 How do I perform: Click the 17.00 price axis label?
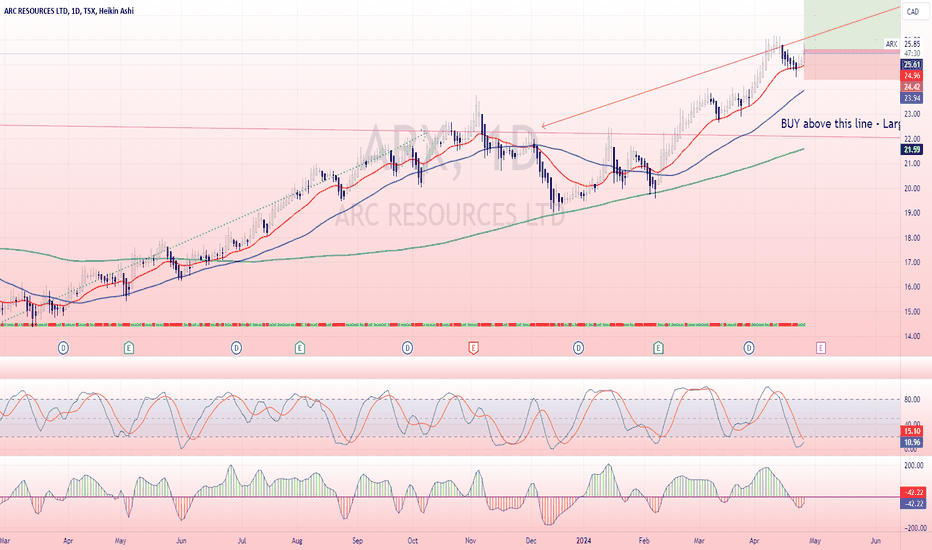[912, 262]
